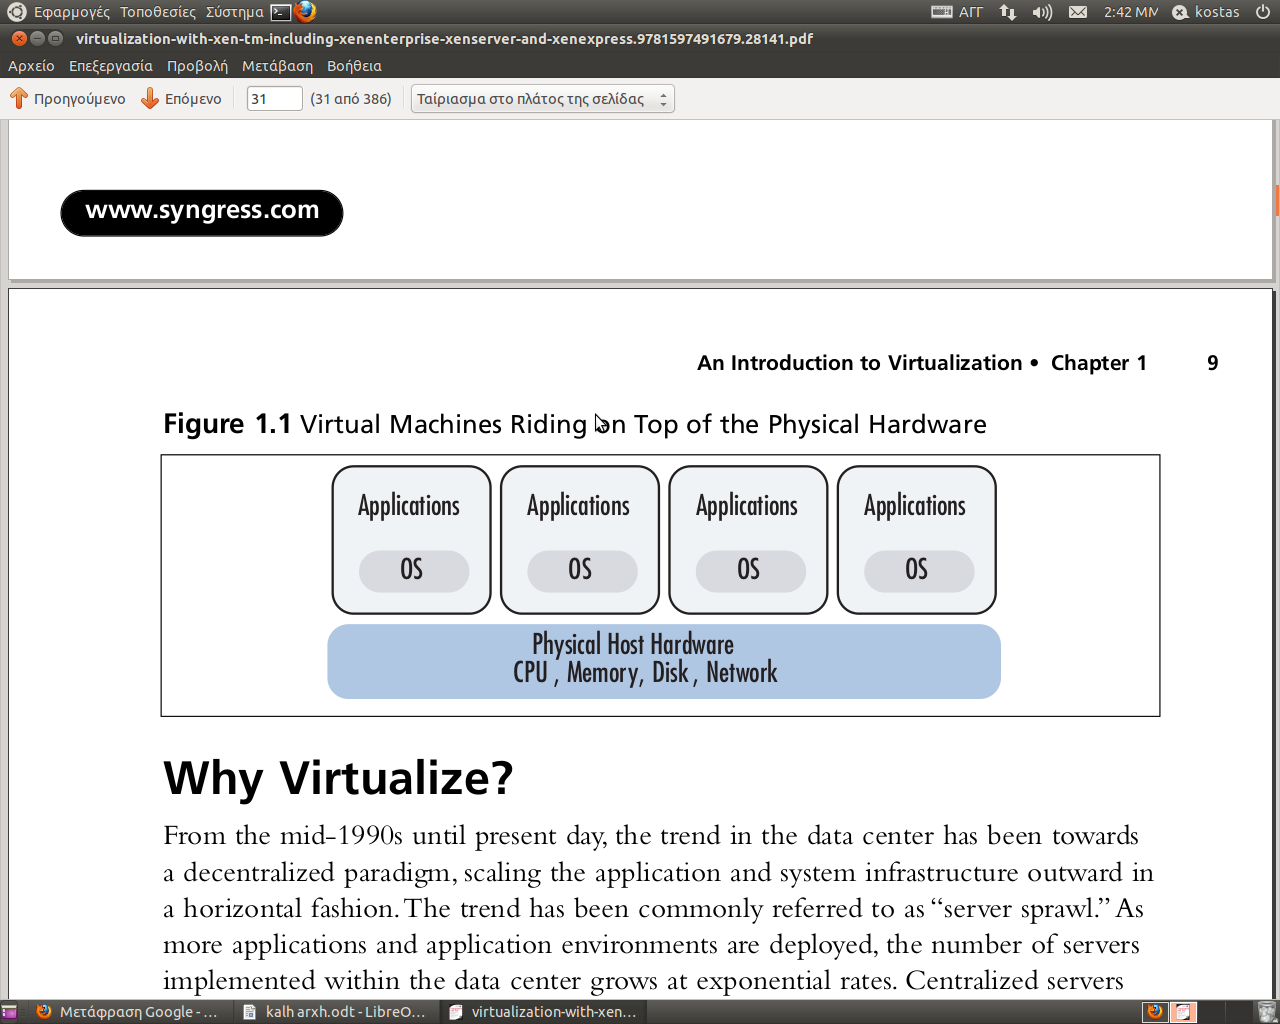Open the trash icon in bottom panel
This screenshot has width=1280, height=1024.
point(1266,1012)
